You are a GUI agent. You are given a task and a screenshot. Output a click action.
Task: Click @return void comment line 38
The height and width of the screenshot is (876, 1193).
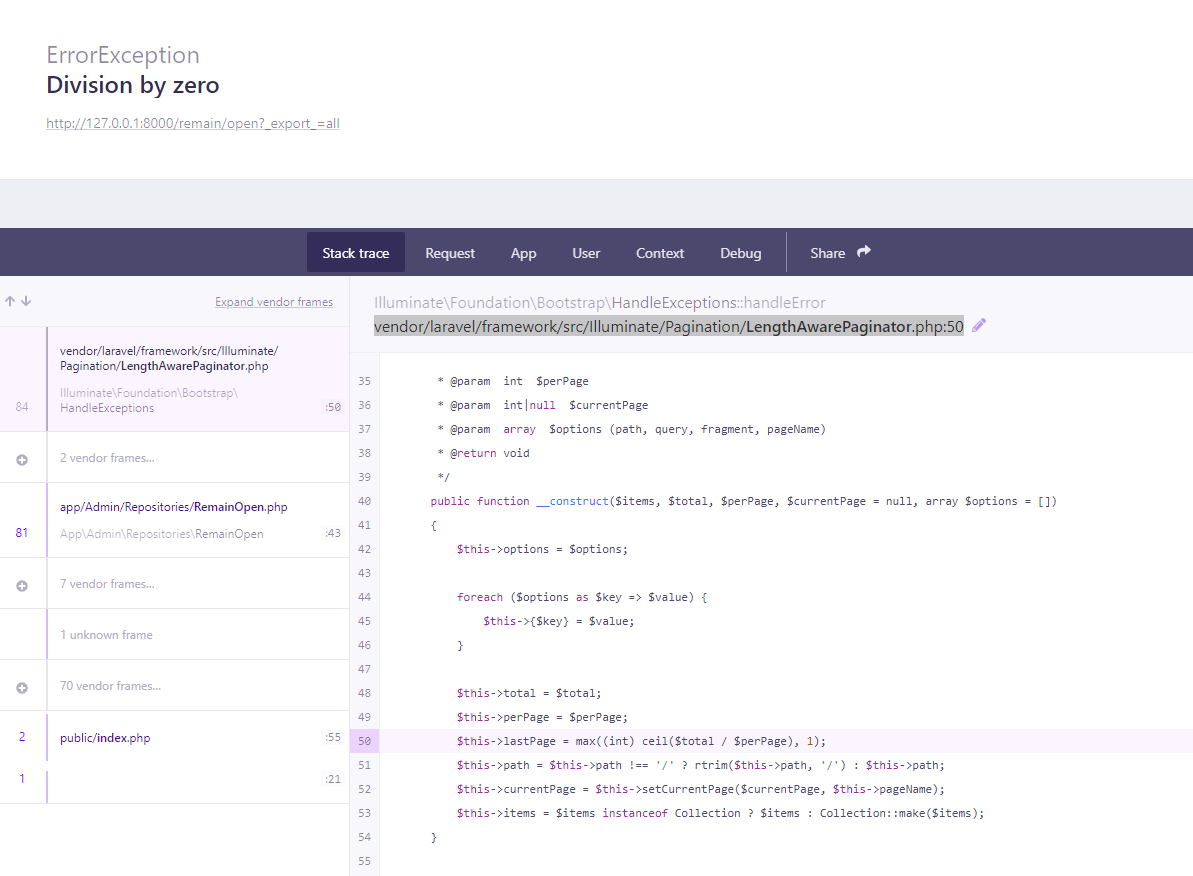[x=483, y=454]
